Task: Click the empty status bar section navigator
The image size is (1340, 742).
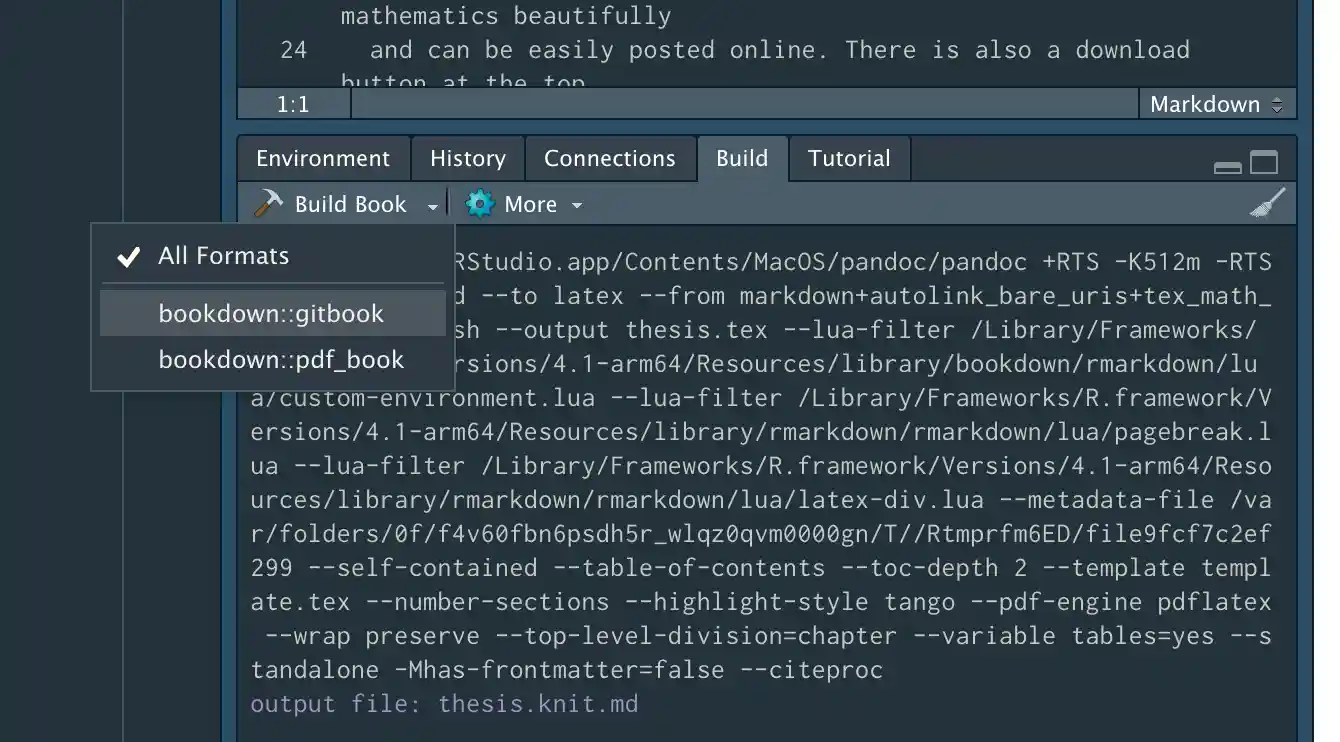Action: [x=744, y=104]
